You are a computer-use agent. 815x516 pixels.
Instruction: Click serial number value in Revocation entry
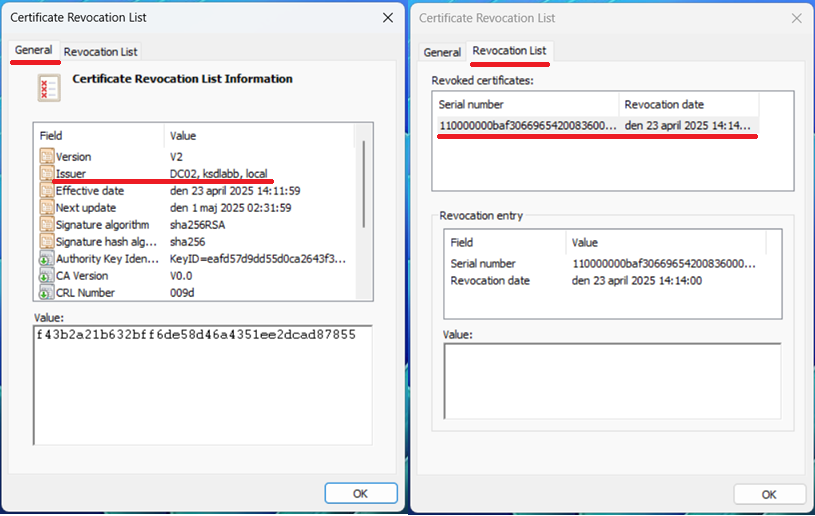click(664, 263)
